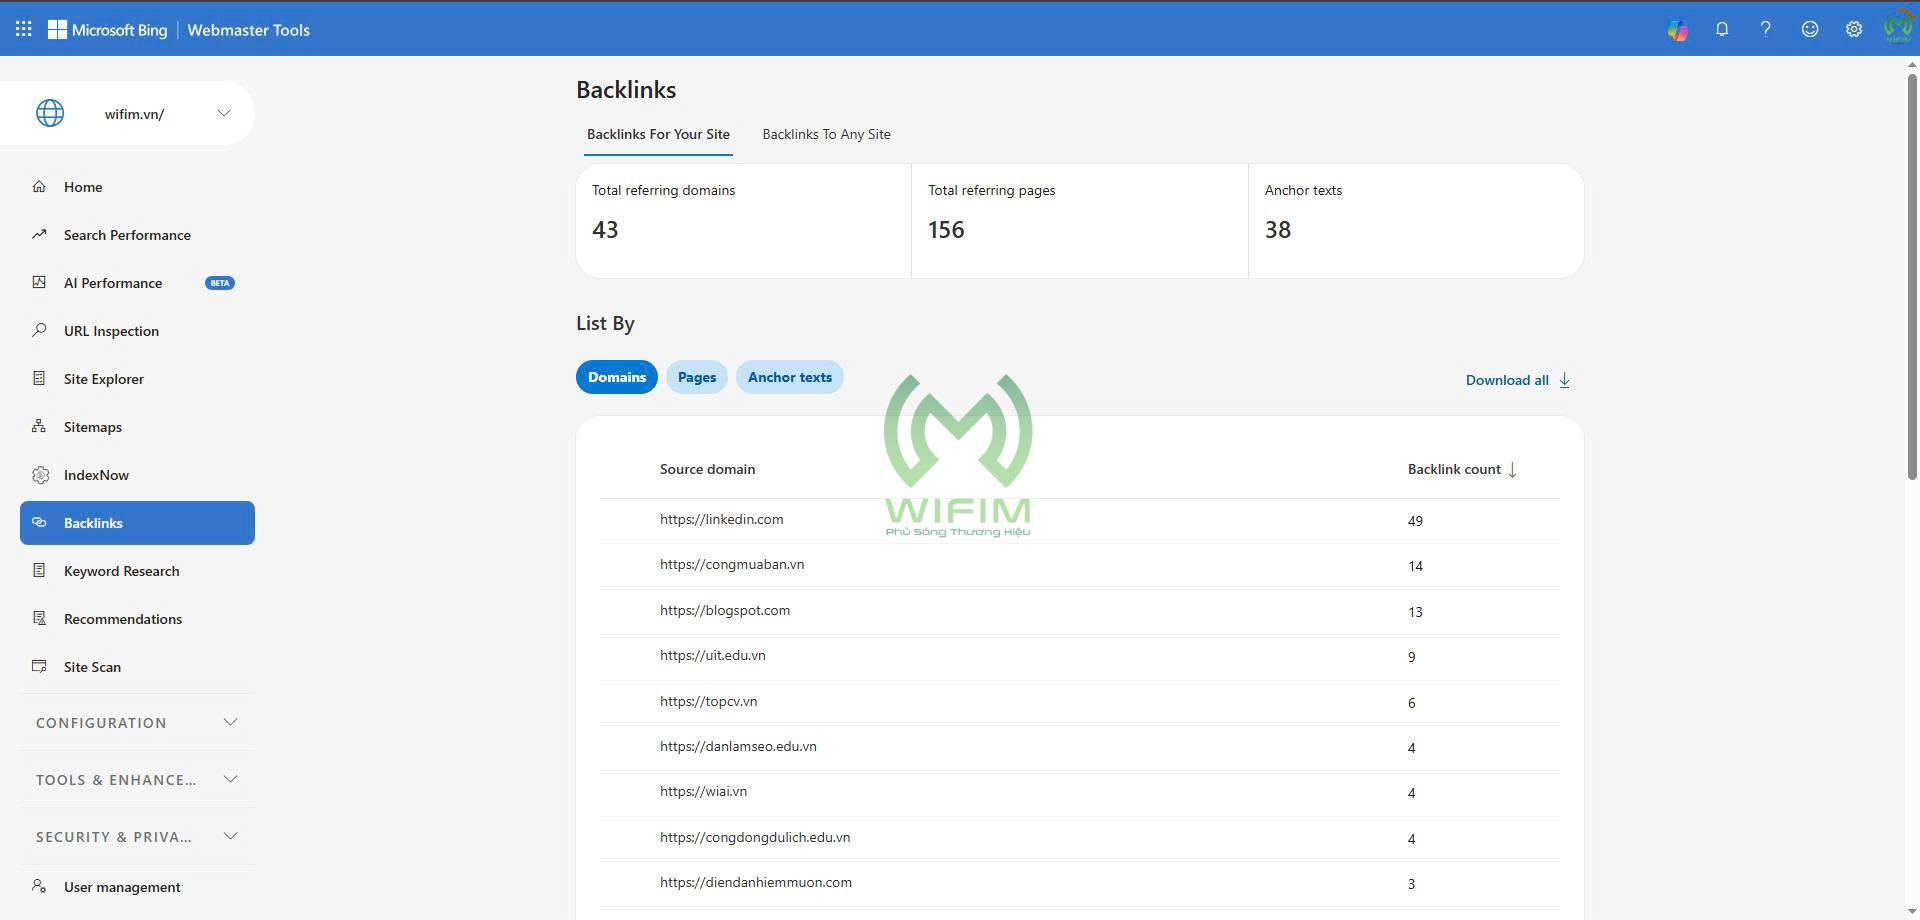
Task: Sort by Backlink count column arrow
Action: click(1512, 469)
